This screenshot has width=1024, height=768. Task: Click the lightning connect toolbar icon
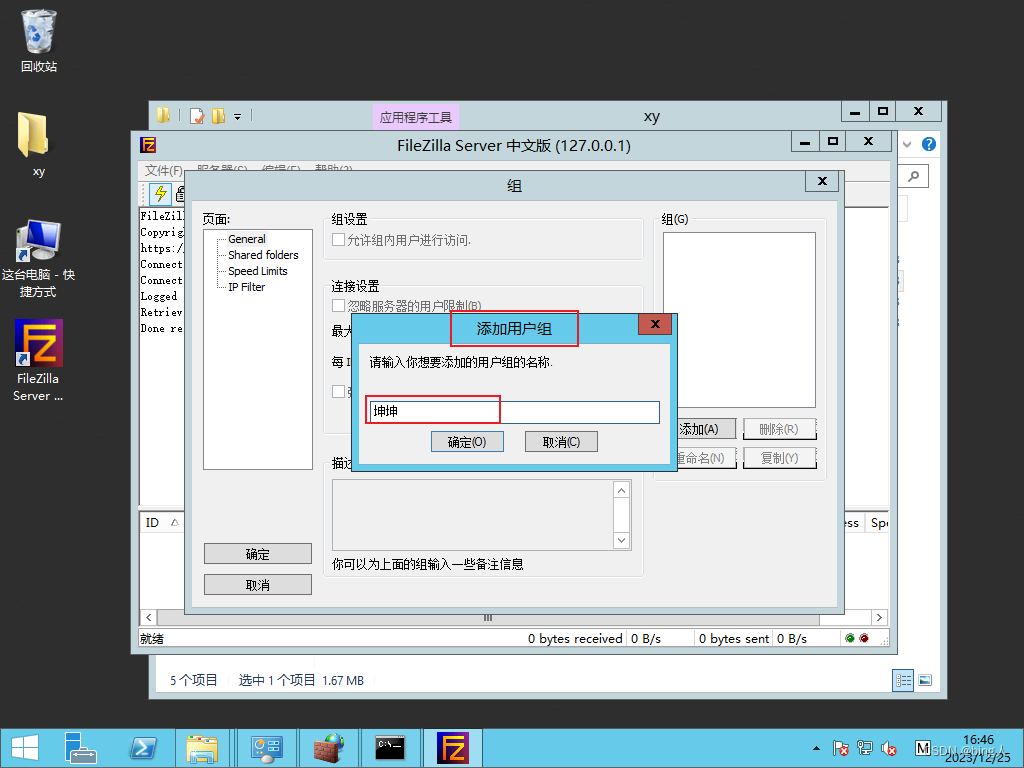pyautogui.click(x=160, y=194)
